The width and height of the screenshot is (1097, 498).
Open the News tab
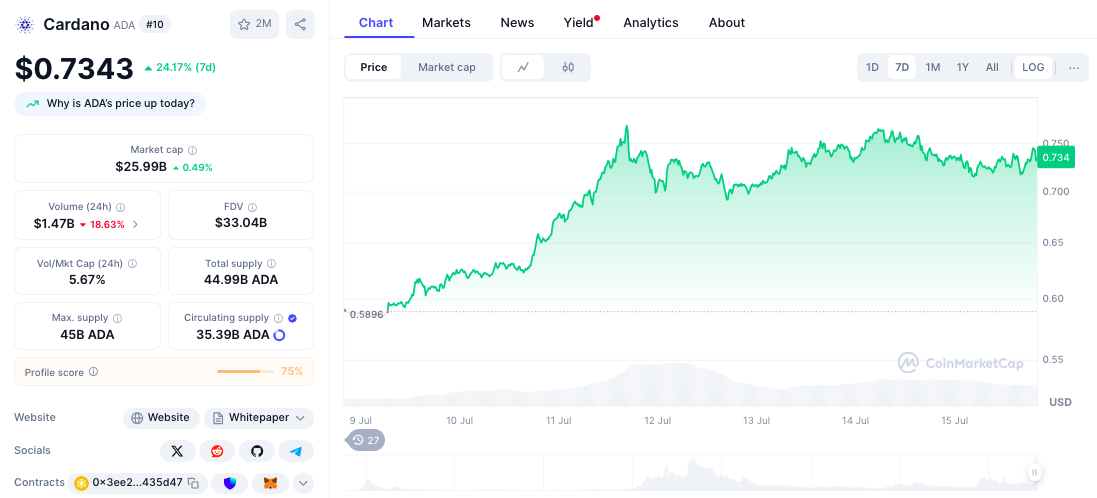[x=517, y=22]
